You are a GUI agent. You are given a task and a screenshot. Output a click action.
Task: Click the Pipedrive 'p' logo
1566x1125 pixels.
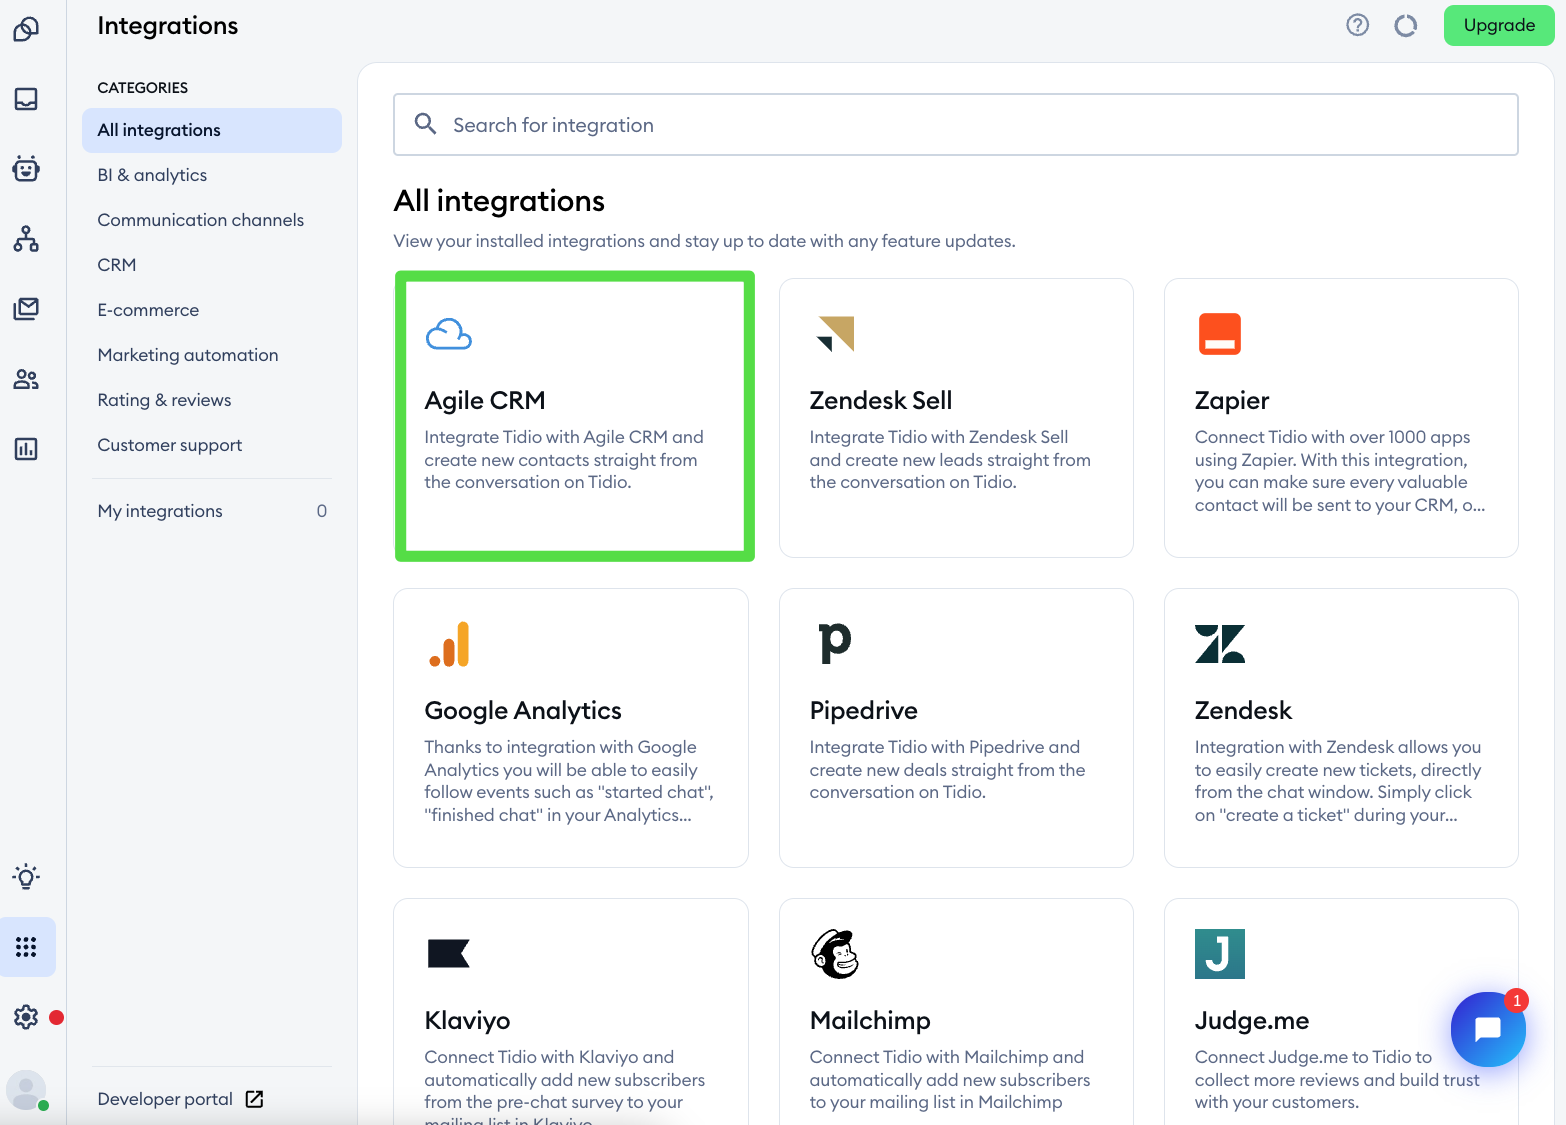tap(835, 644)
